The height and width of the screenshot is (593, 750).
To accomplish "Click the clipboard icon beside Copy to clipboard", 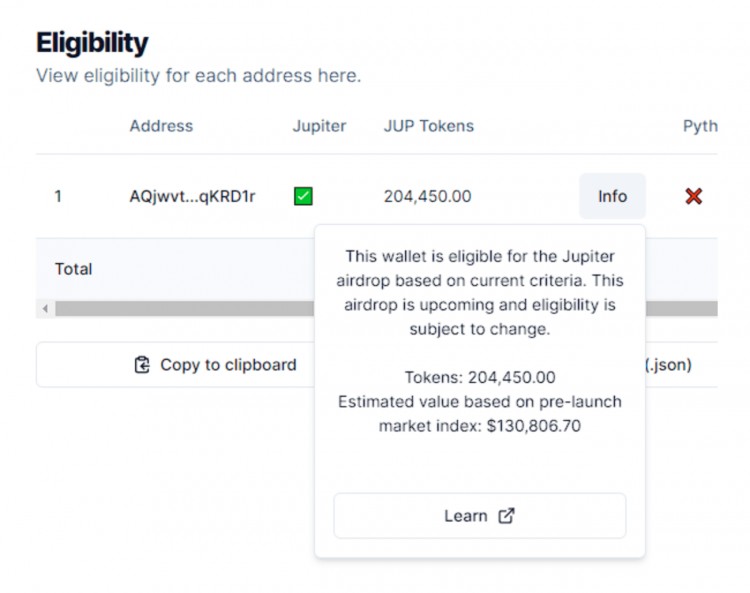I will 142,365.
